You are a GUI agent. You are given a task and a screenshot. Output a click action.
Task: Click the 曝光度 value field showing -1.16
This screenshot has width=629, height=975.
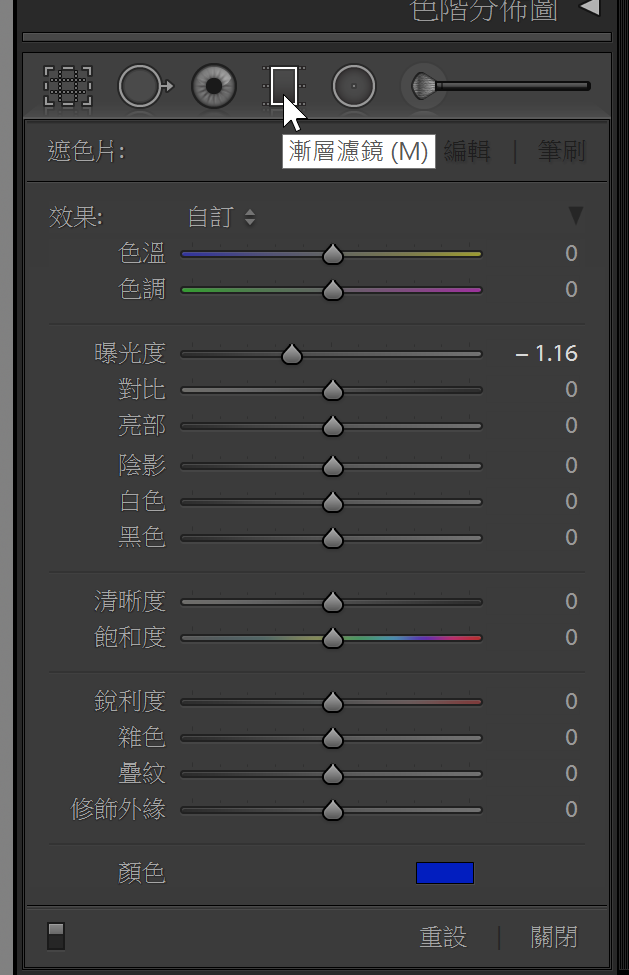click(547, 354)
